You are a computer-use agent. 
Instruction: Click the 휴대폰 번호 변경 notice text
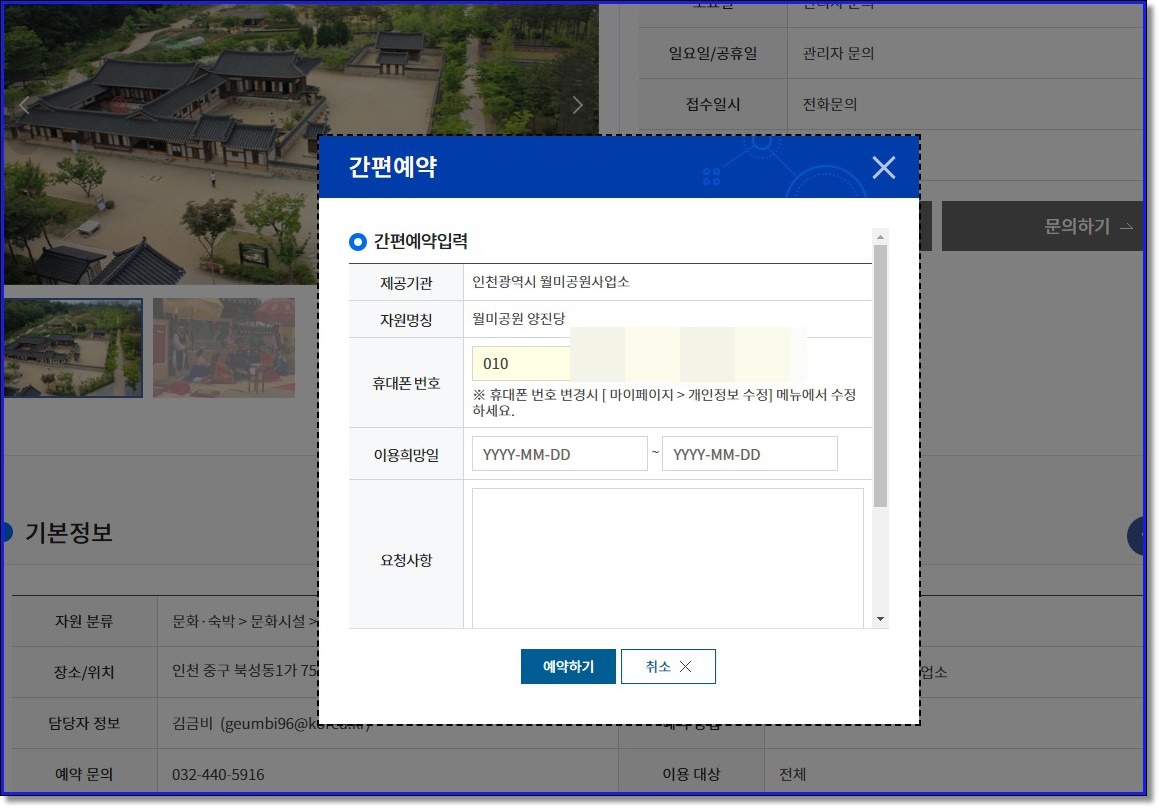point(664,402)
